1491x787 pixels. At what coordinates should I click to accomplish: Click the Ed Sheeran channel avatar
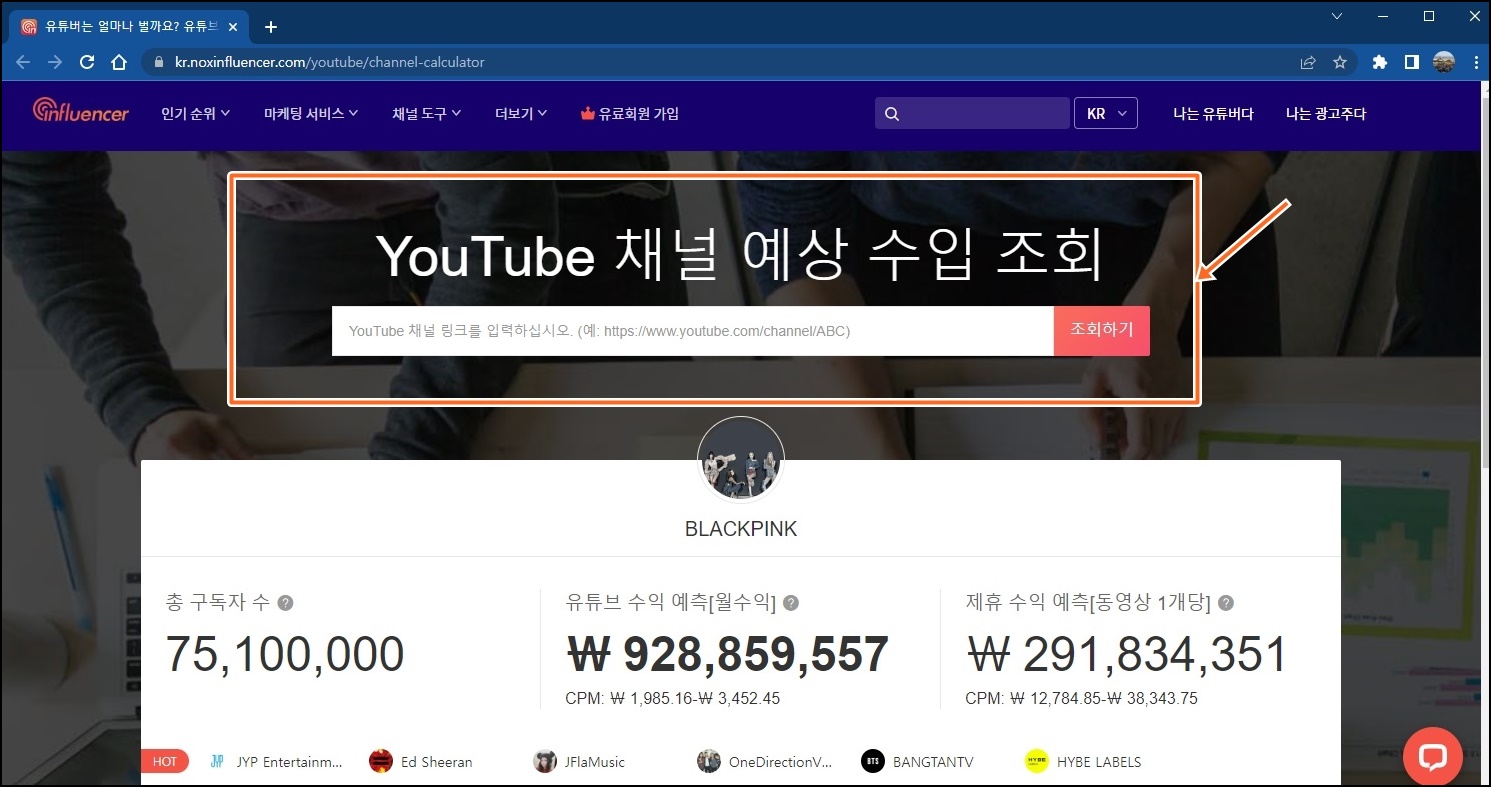point(381,761)
